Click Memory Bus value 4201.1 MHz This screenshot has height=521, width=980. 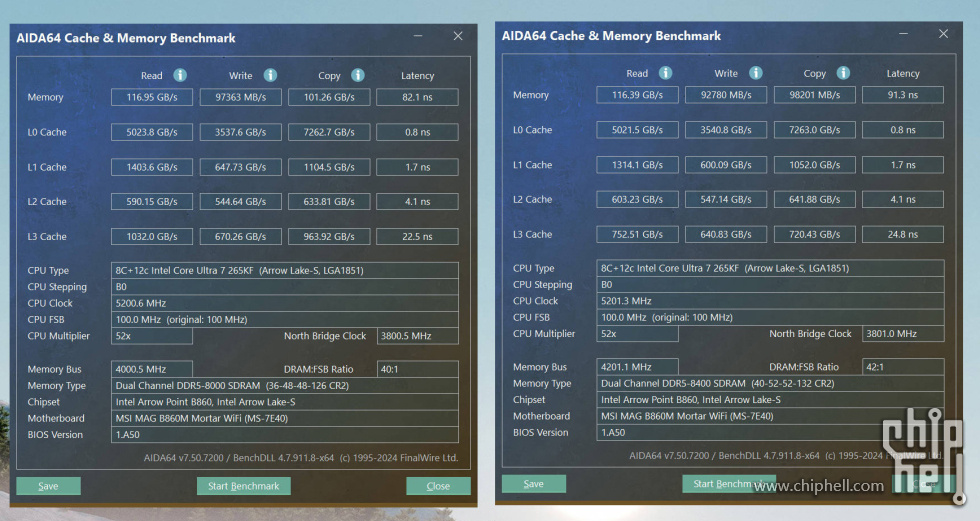pos(638,367)
